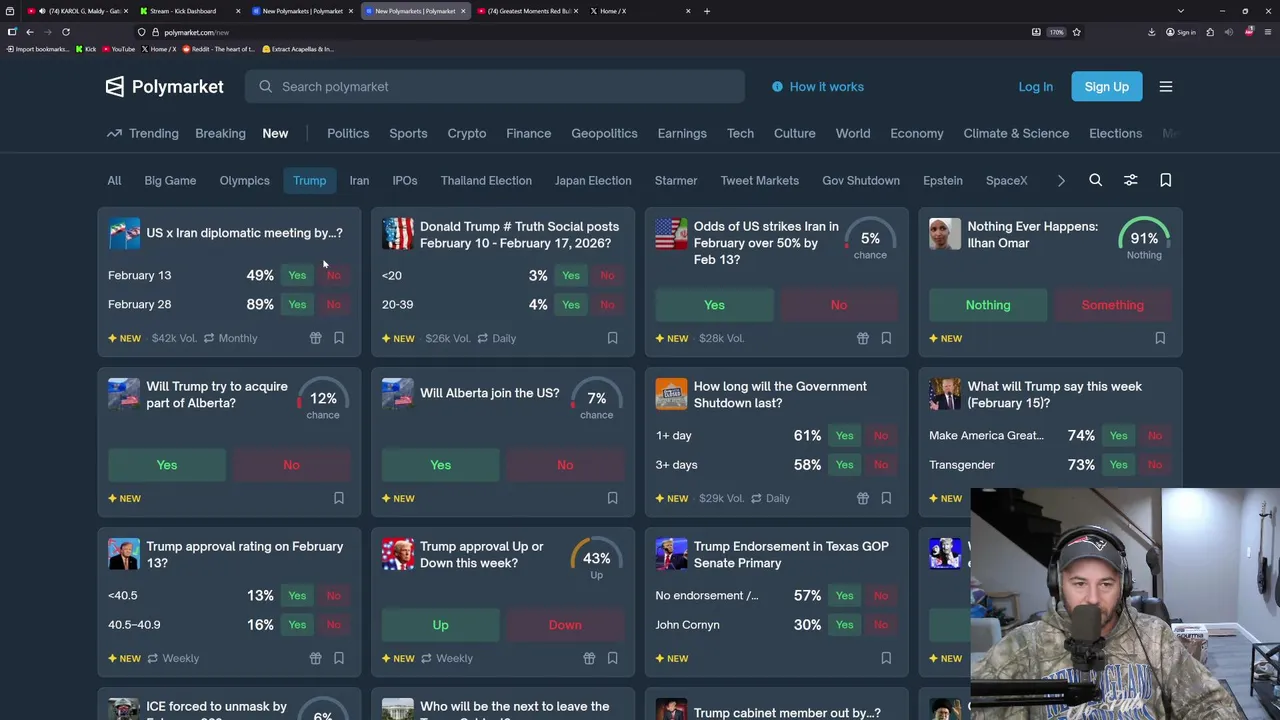Click Yes for 1+ day shutdown
Image resolution: width=1280 pixels, height=720 pixels.
pos(845,435)
